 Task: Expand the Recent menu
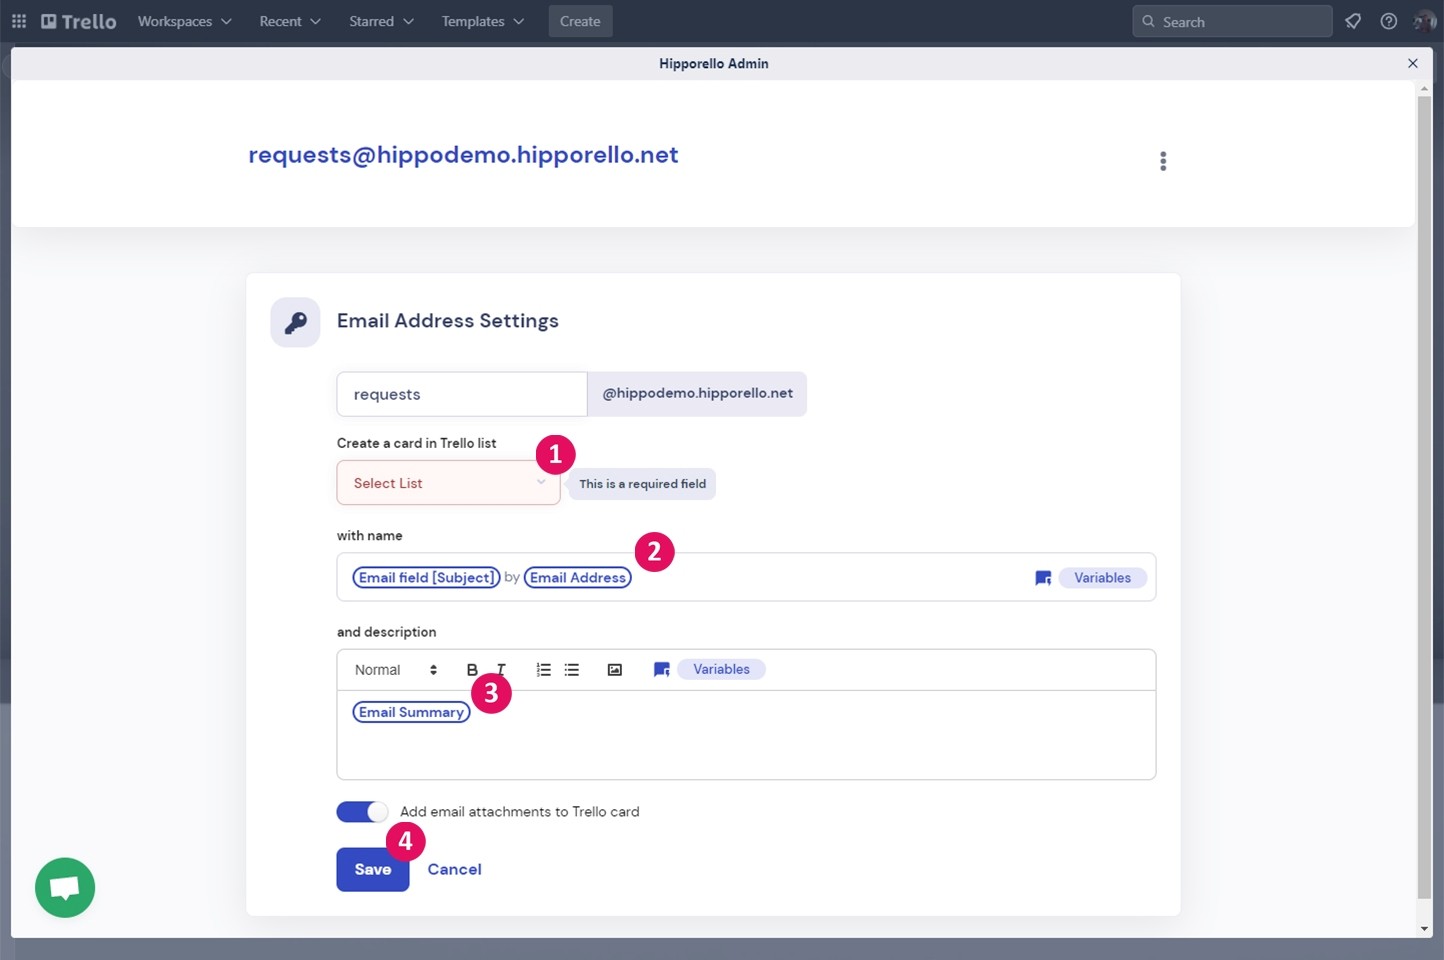click(290, 21)
